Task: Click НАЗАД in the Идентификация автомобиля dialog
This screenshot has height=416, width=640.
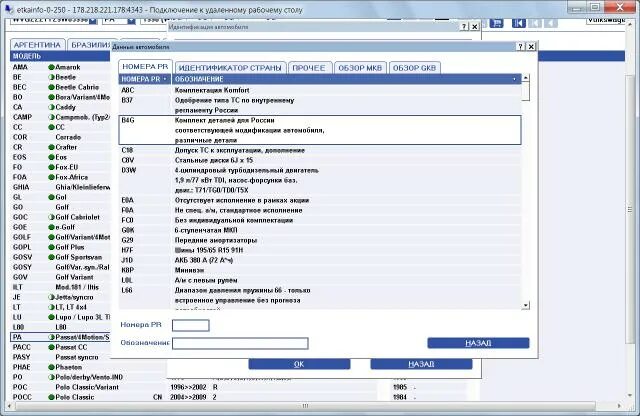Action: pos(421,364)
